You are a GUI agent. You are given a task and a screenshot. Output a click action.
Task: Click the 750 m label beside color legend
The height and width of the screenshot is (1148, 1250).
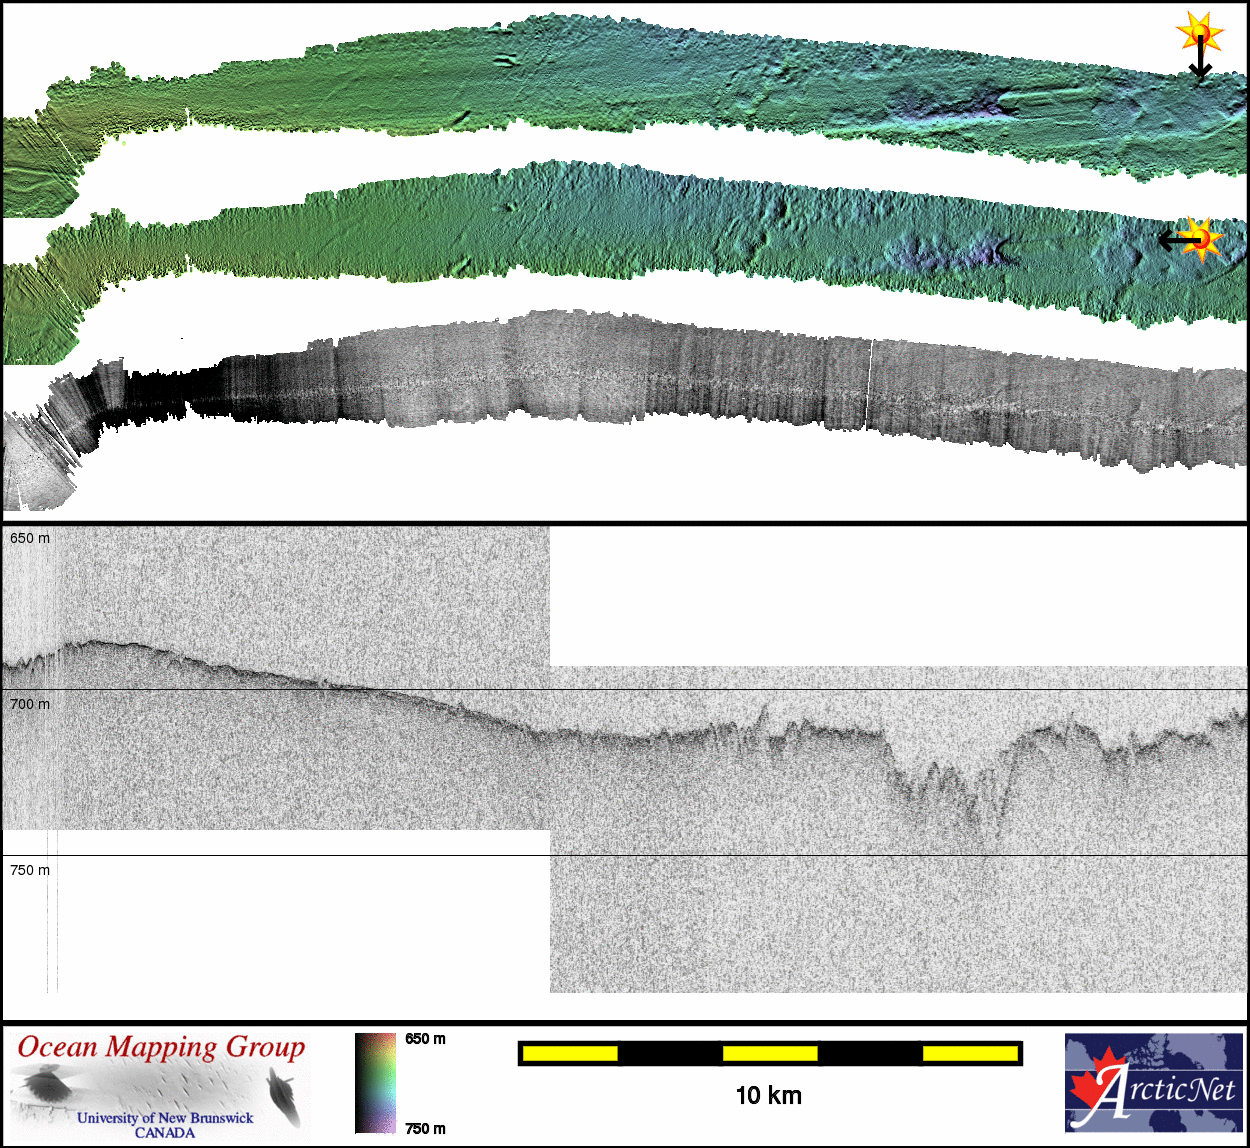pyautogui.click(x=425, y=1128)
